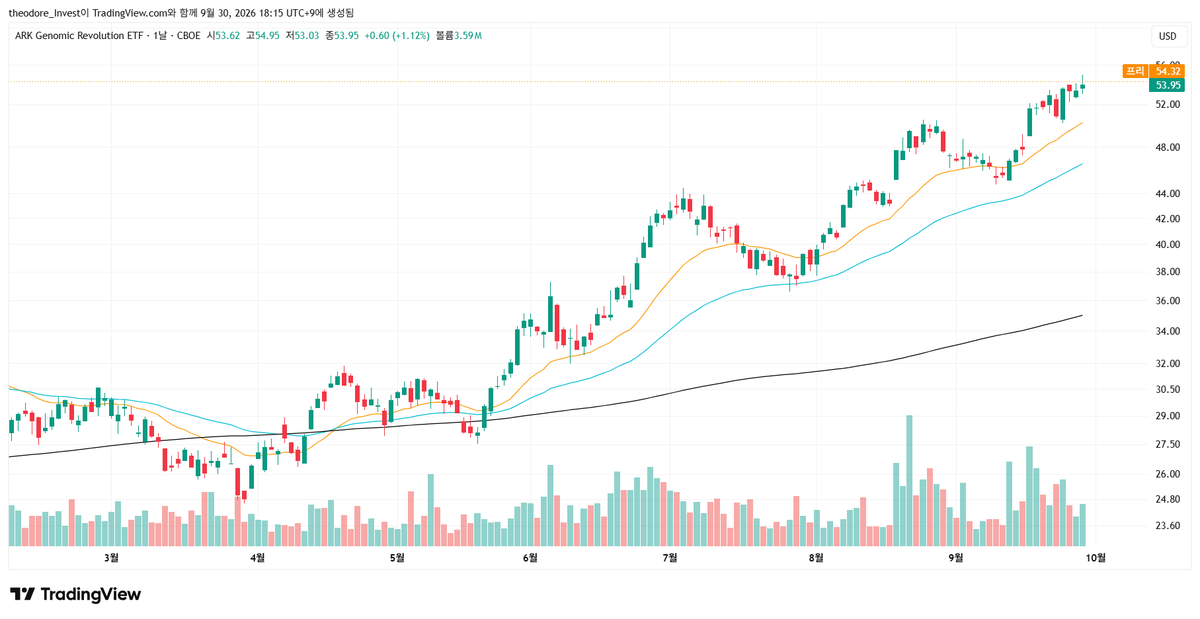Click the 27.50 price axis label
This screenshot has height=619, width=1200.
click(x=1167, y=445)
